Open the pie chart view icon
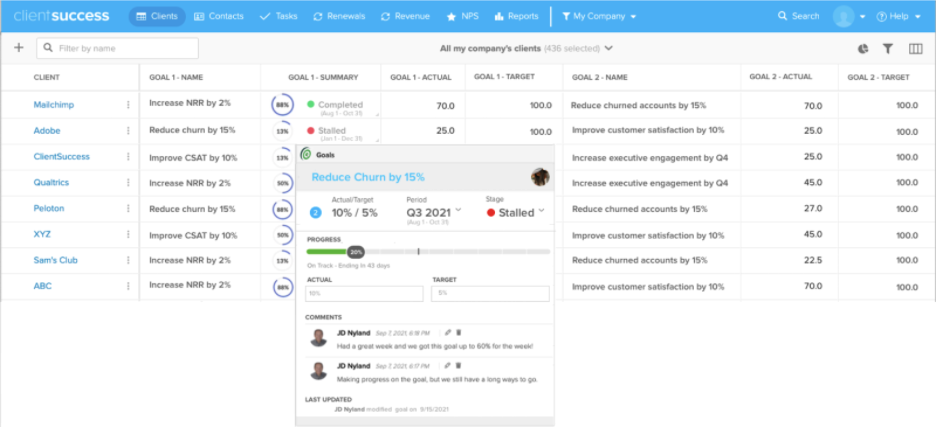This screenshot has width=936, height=438. [x=863, y=49]
